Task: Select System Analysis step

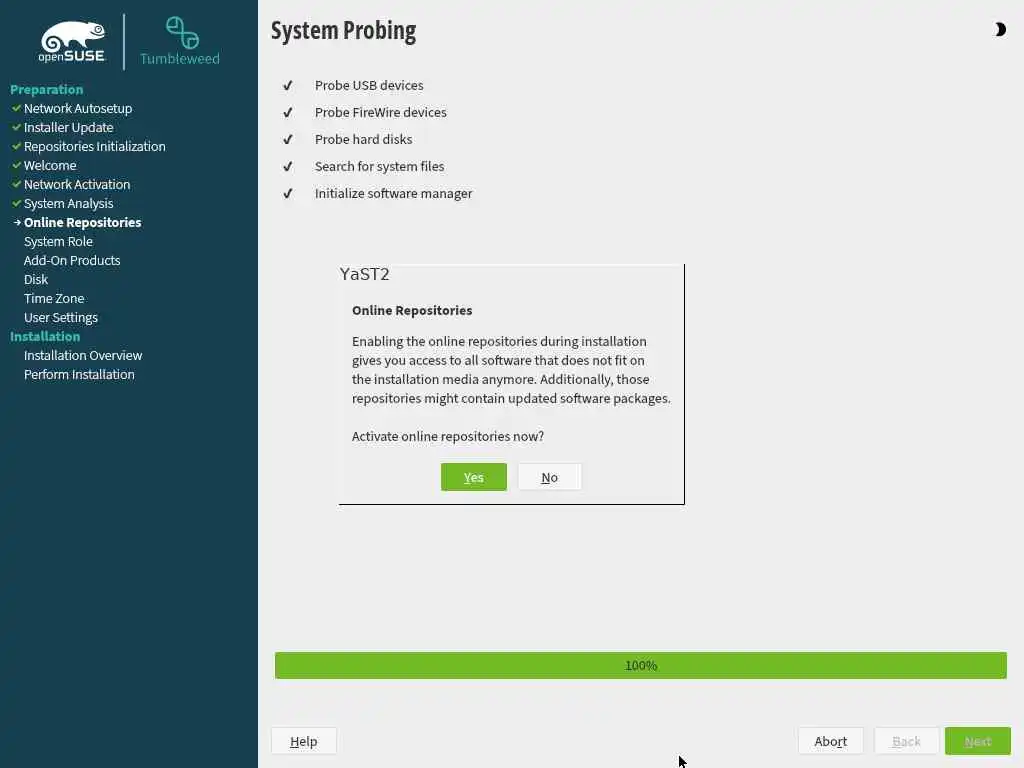Action: click(69, 203)
